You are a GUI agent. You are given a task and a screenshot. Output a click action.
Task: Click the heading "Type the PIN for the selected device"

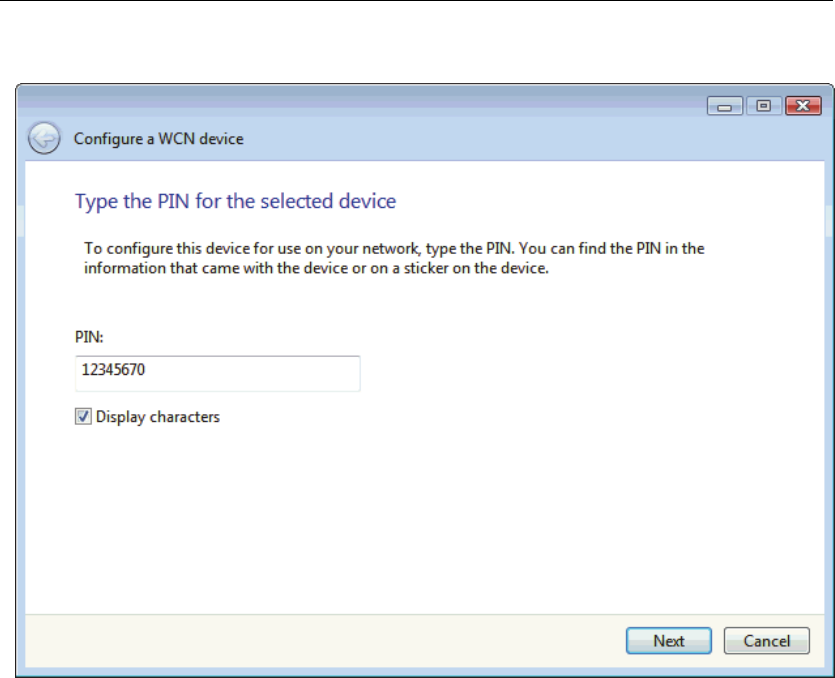(x=236, y=202)
